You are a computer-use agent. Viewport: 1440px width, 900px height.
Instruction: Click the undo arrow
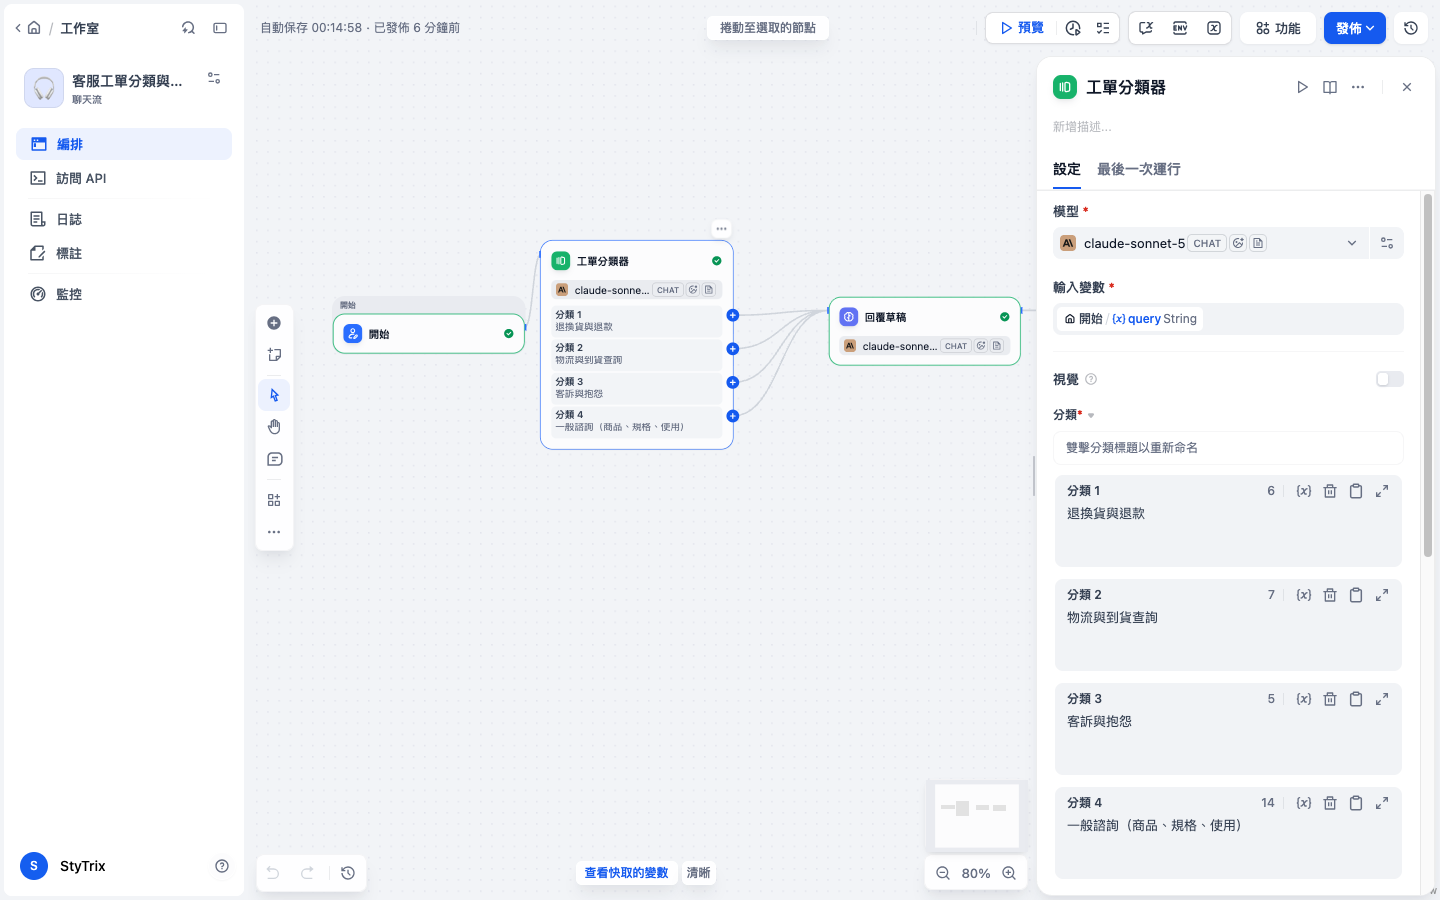(273, 873)
